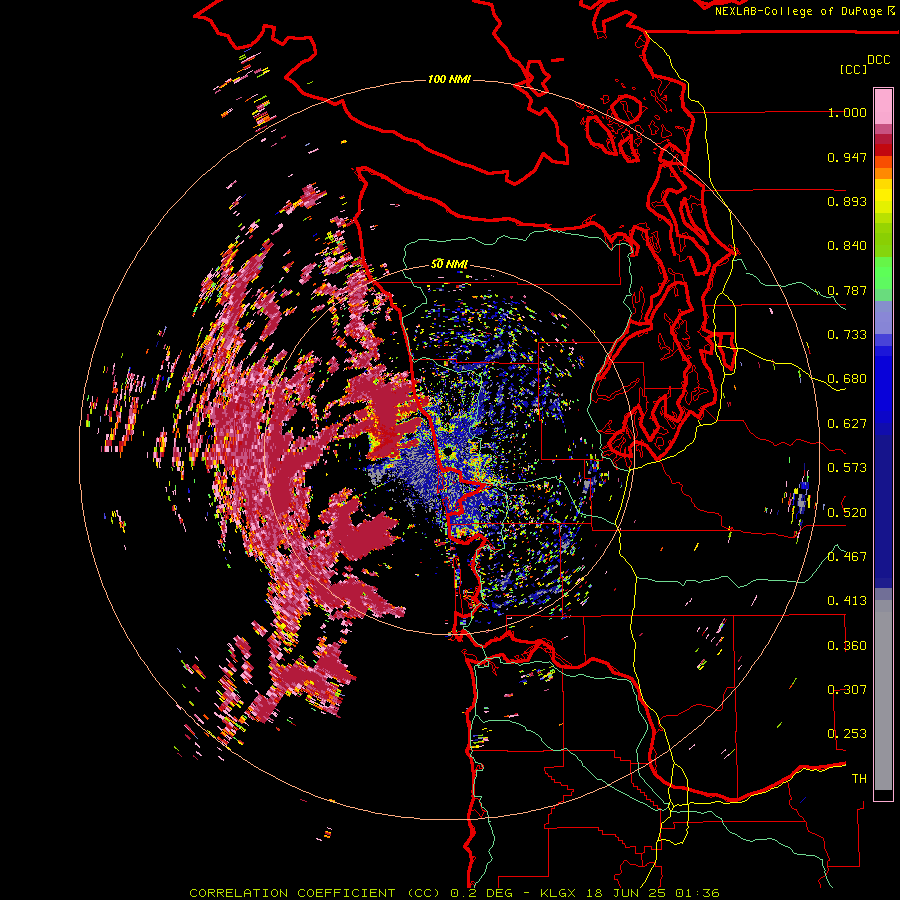Select the 0.520 scale value
Image resolution: width=900 pixels, height=900 pixels.
(847, 513)
